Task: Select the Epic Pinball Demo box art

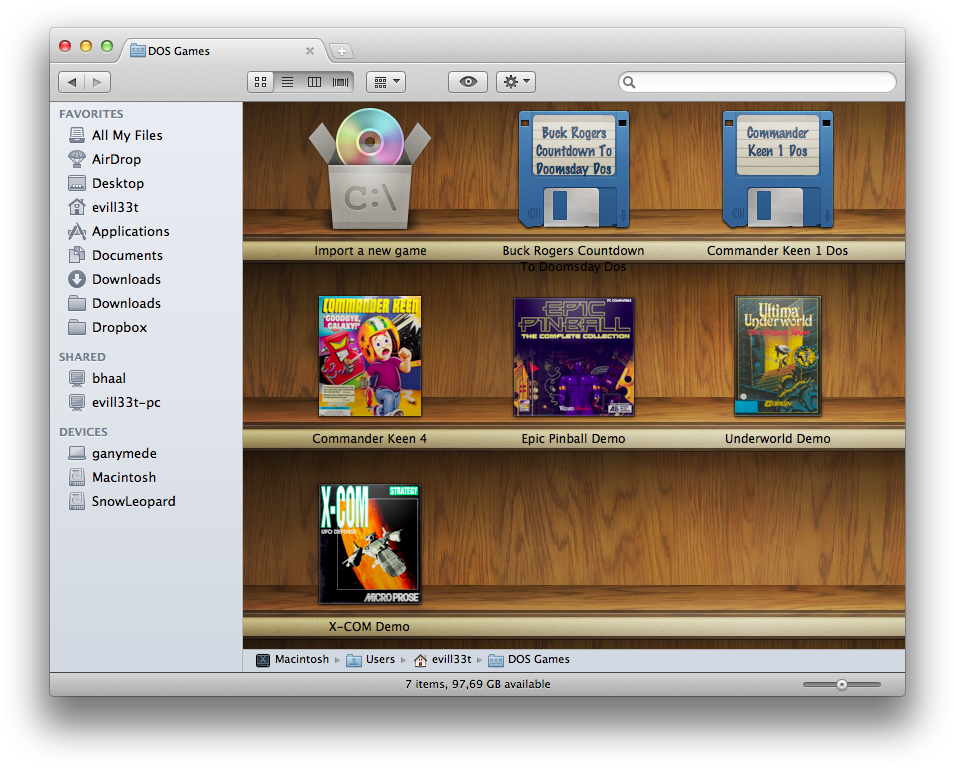Action: point(574,356)
